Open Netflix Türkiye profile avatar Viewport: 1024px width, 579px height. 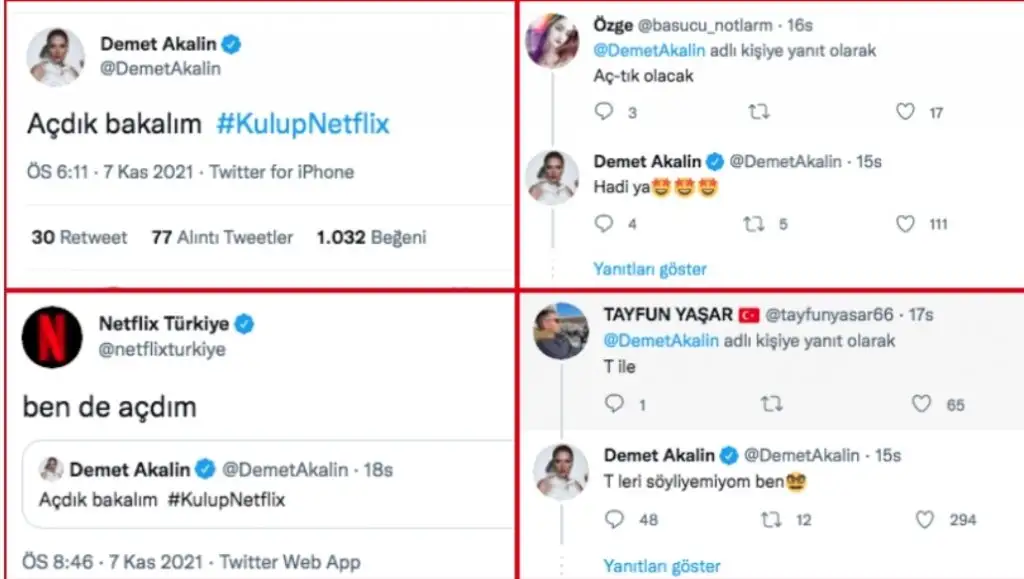pos(52,336)
